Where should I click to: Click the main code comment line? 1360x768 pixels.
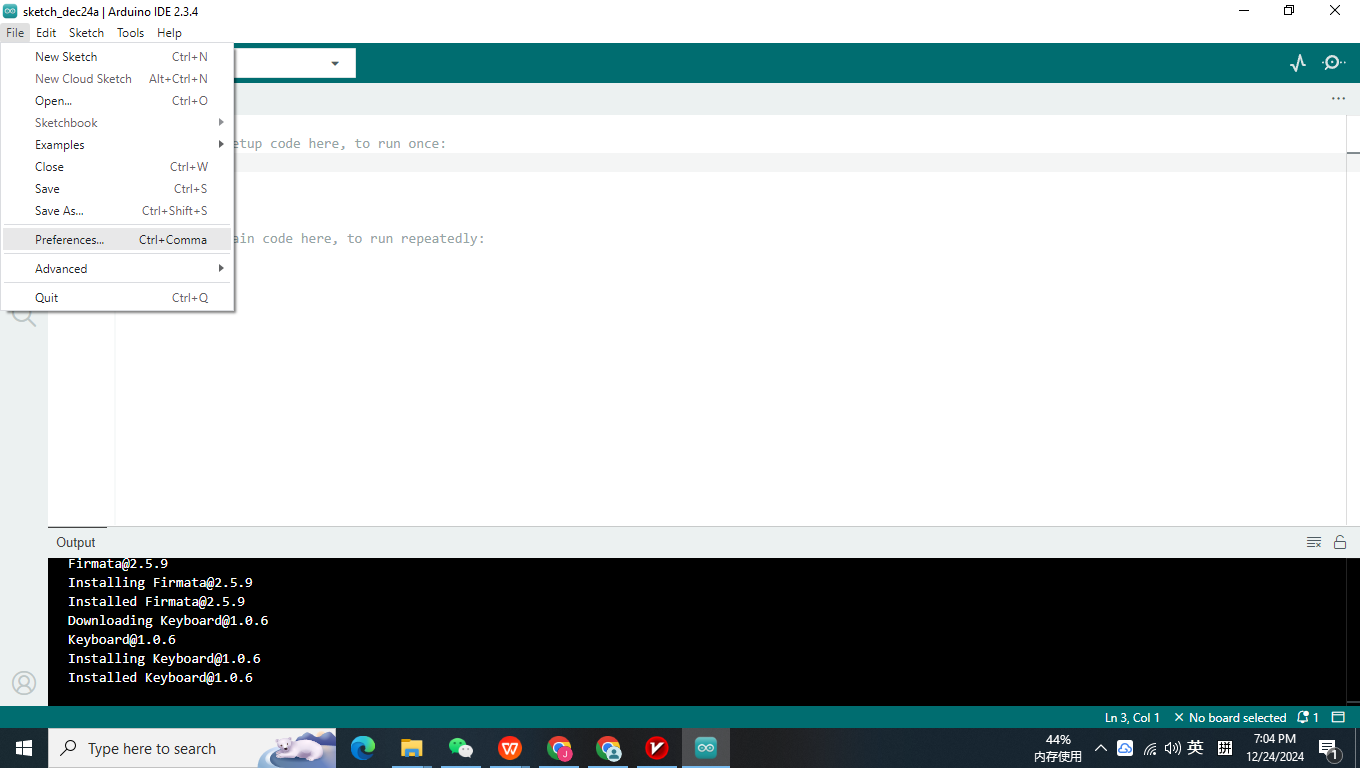(x=359, y=239)
